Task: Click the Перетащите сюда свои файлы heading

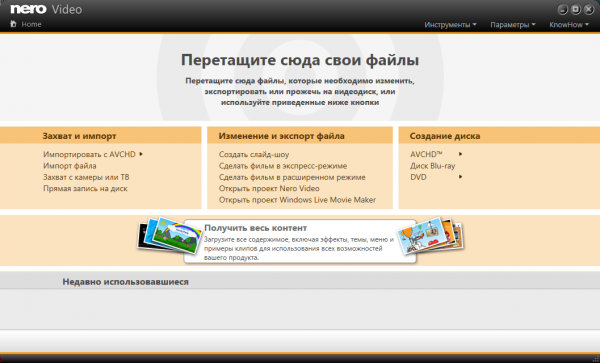Action: point(300,60)
